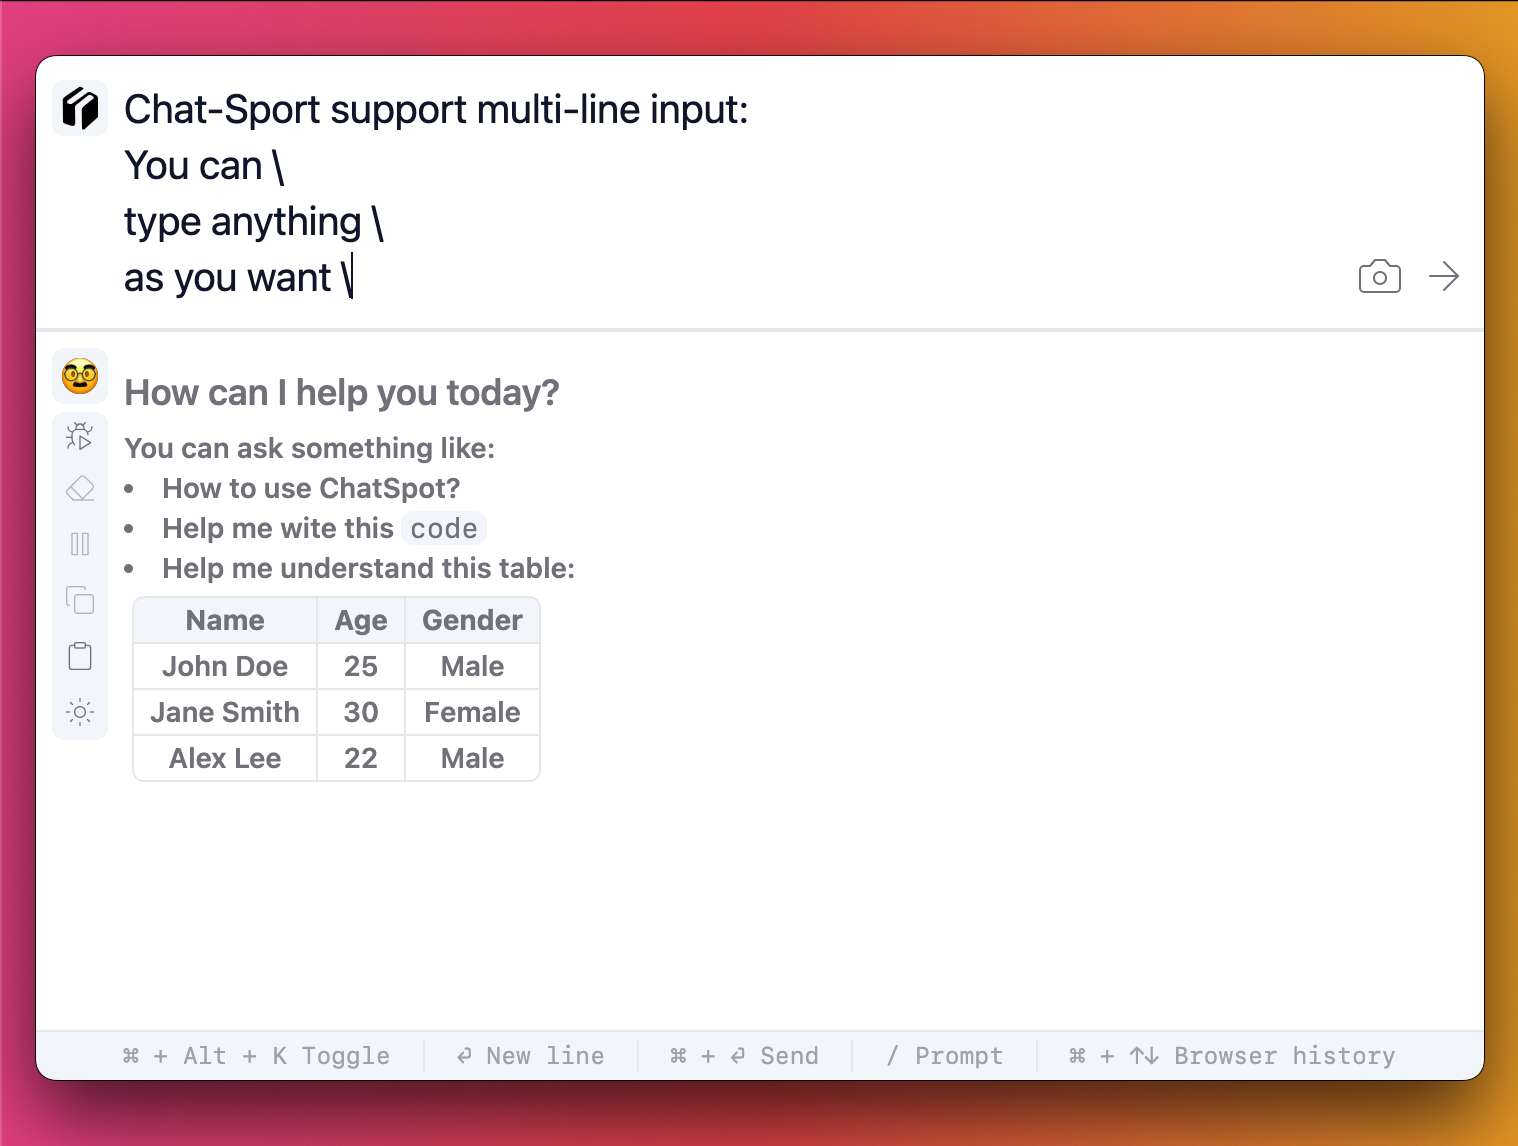Click the 'Female' table cell
The height and width of the screenshot is (1146, 1518).
(x=472, y=712)
